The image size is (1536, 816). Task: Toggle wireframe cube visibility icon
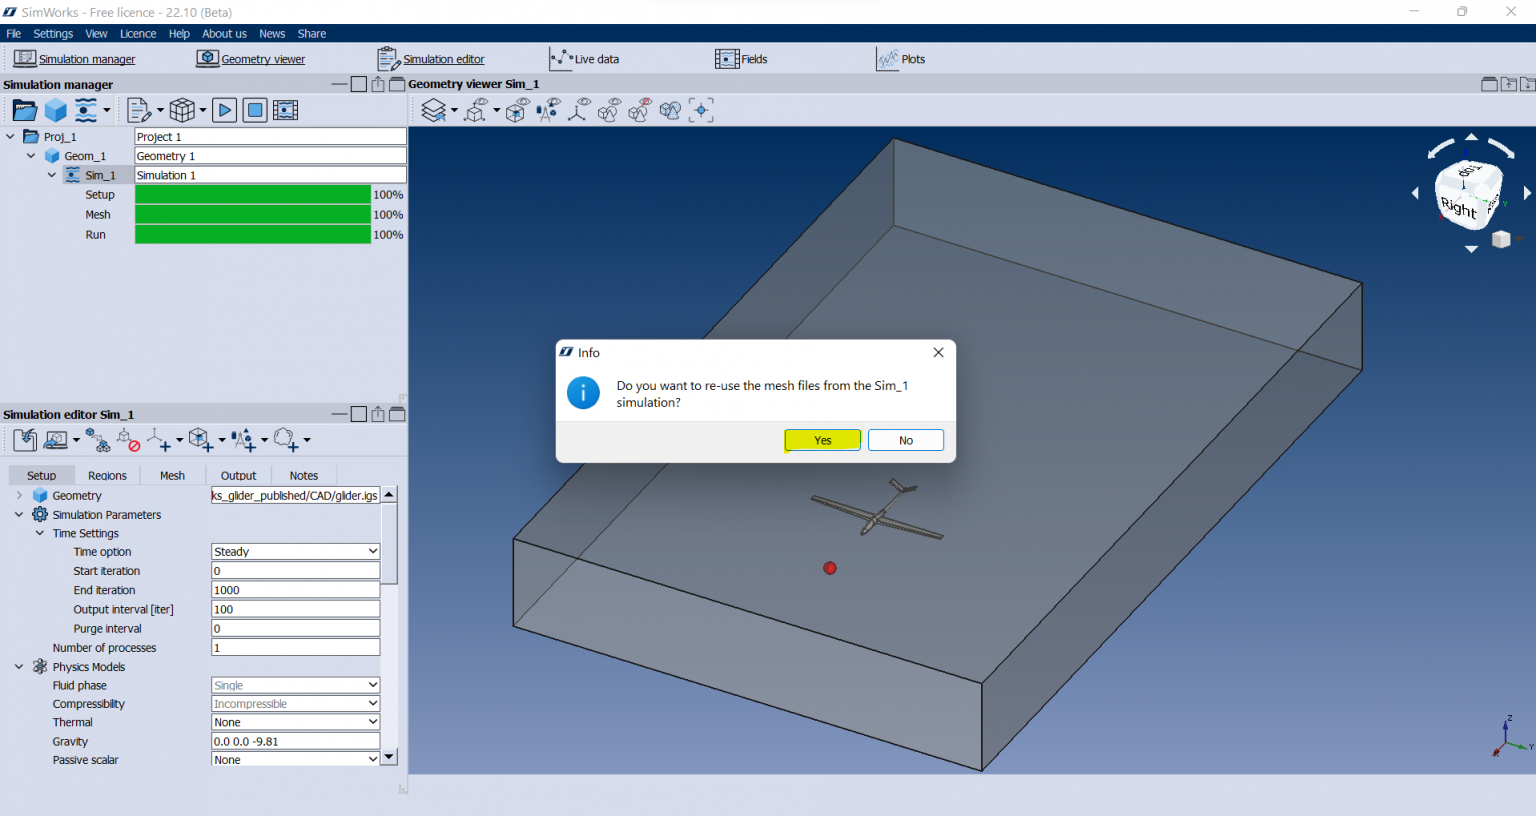pos(516,110)
